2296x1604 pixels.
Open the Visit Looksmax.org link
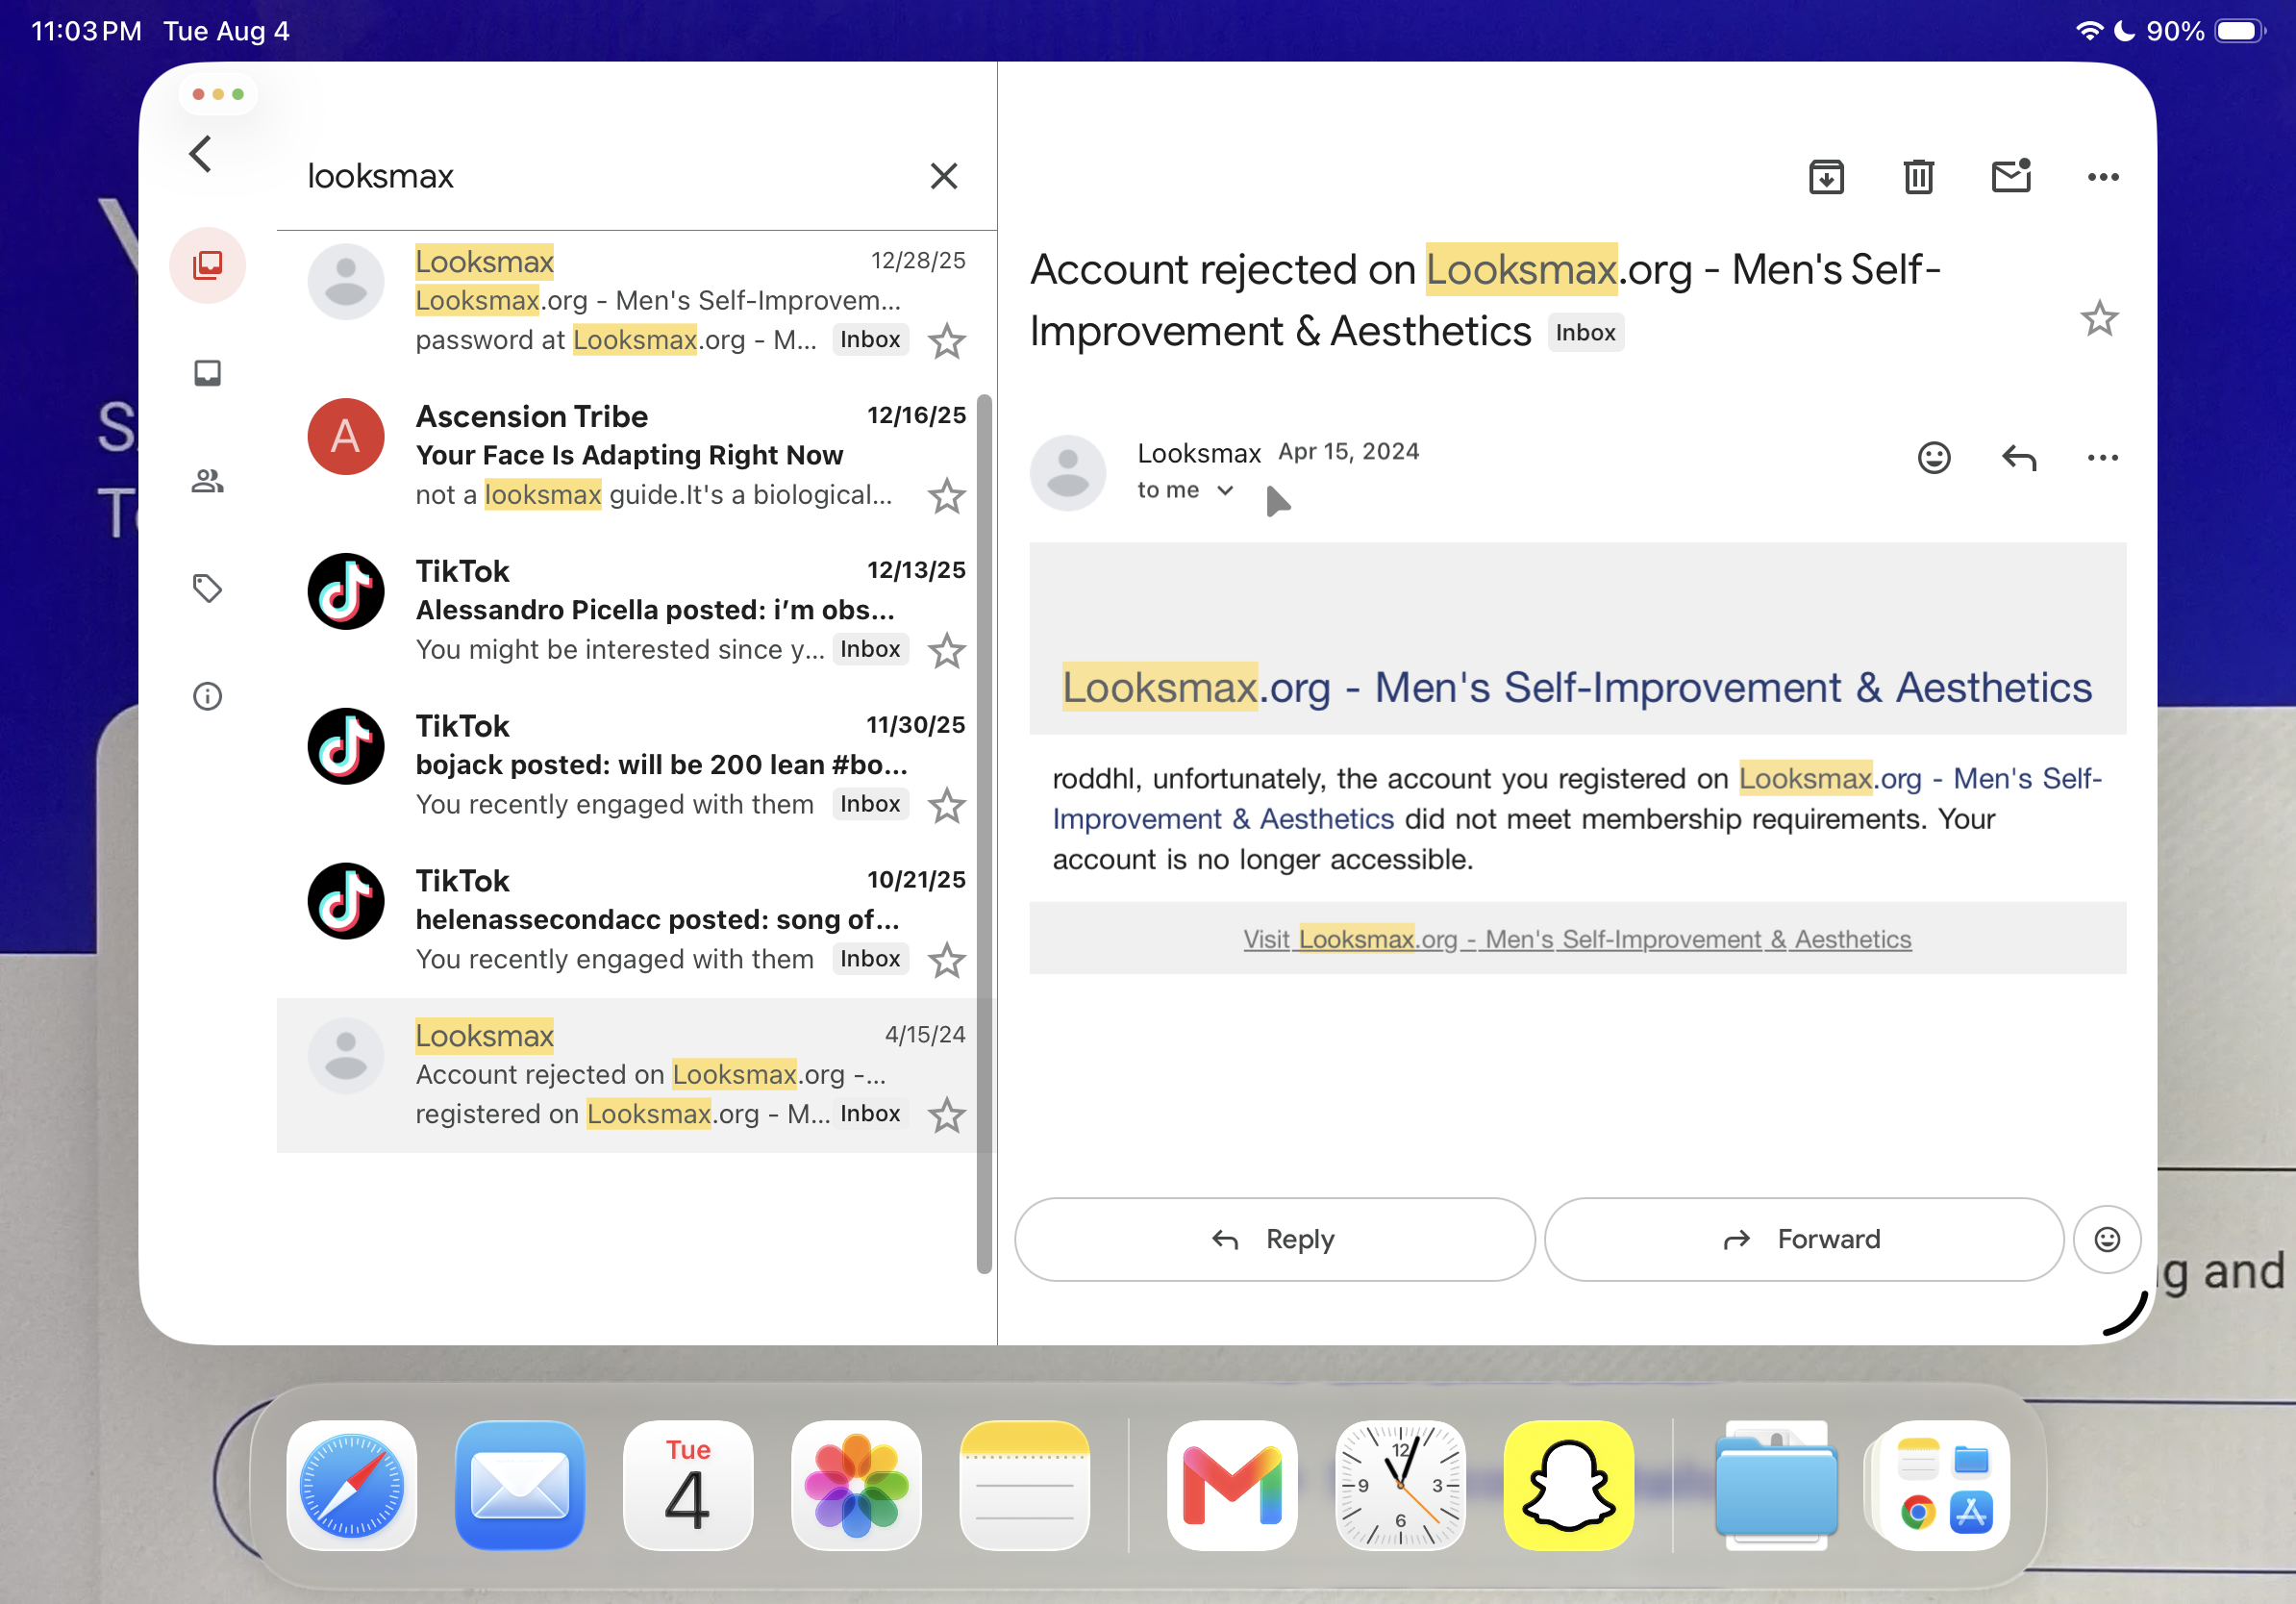(x=1577, y=939)
